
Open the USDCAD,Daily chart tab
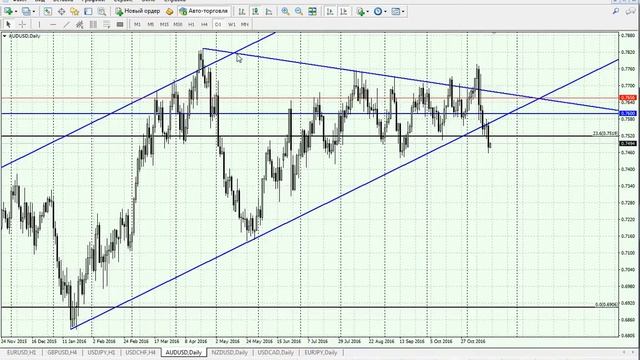pyautogui.click(x=276, y=352)
